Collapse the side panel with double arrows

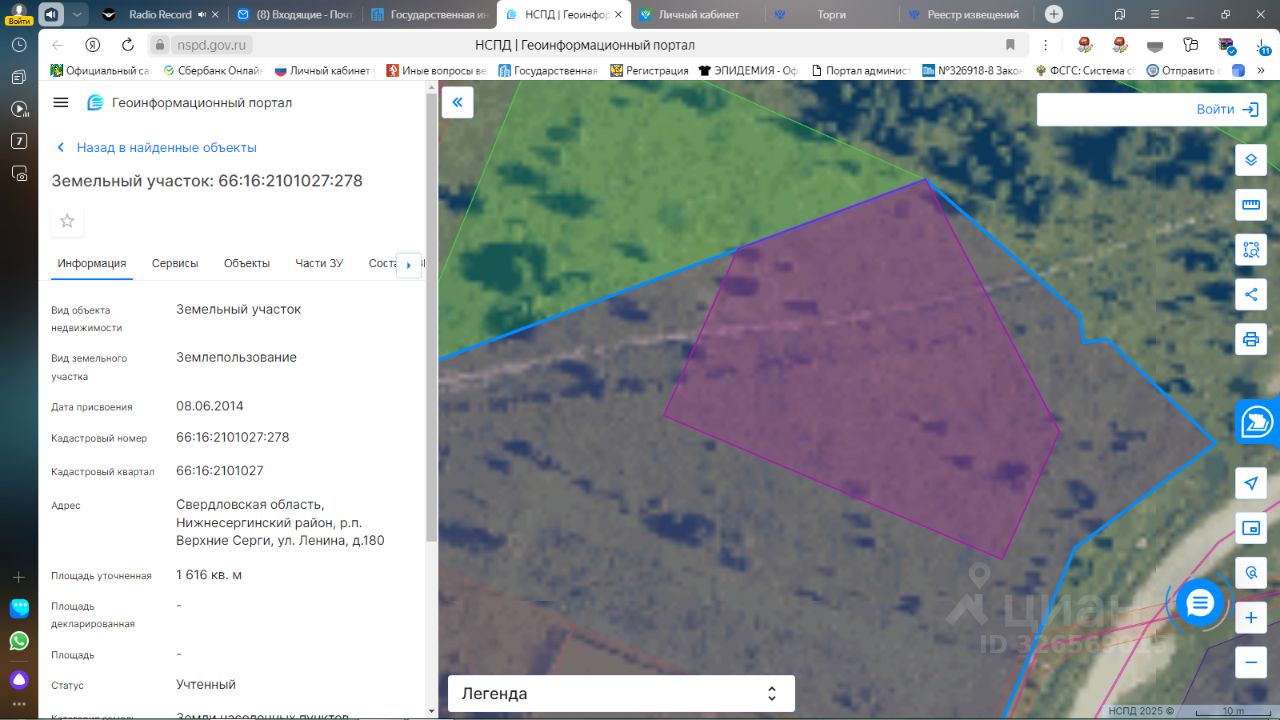(x=458, y=102)
